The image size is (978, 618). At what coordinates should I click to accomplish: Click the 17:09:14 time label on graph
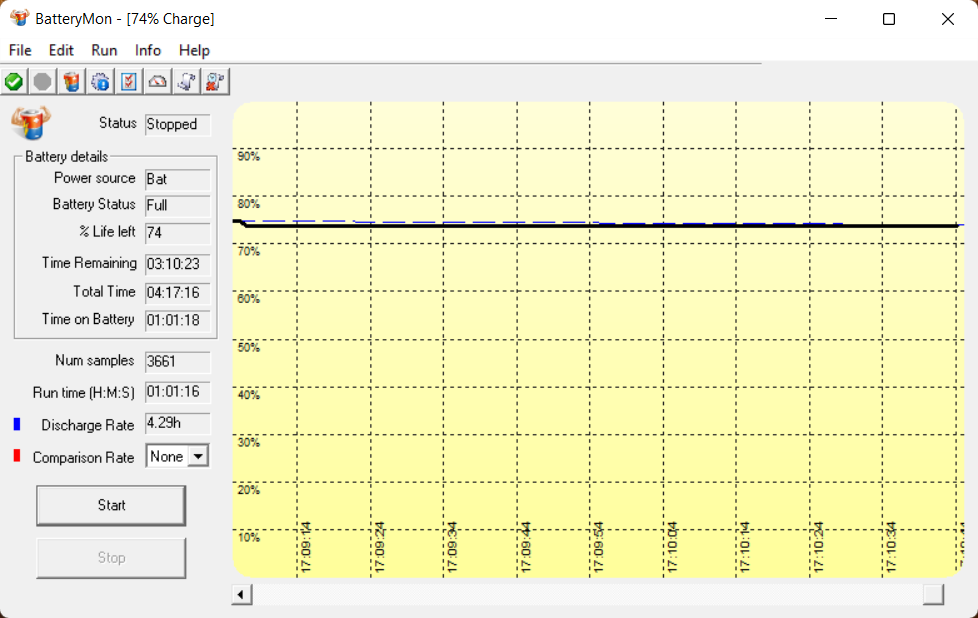[x=306, y=547]
